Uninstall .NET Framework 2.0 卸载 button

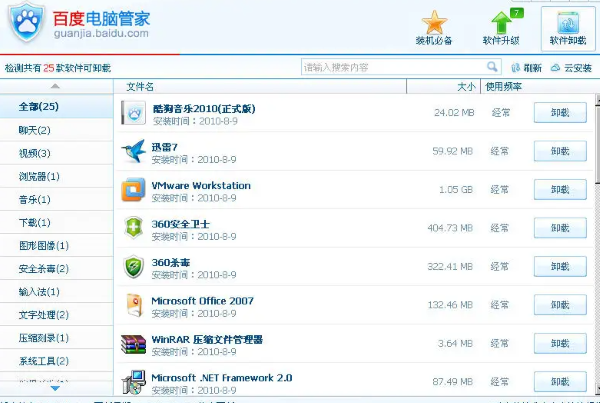click(x=560, y=382)
